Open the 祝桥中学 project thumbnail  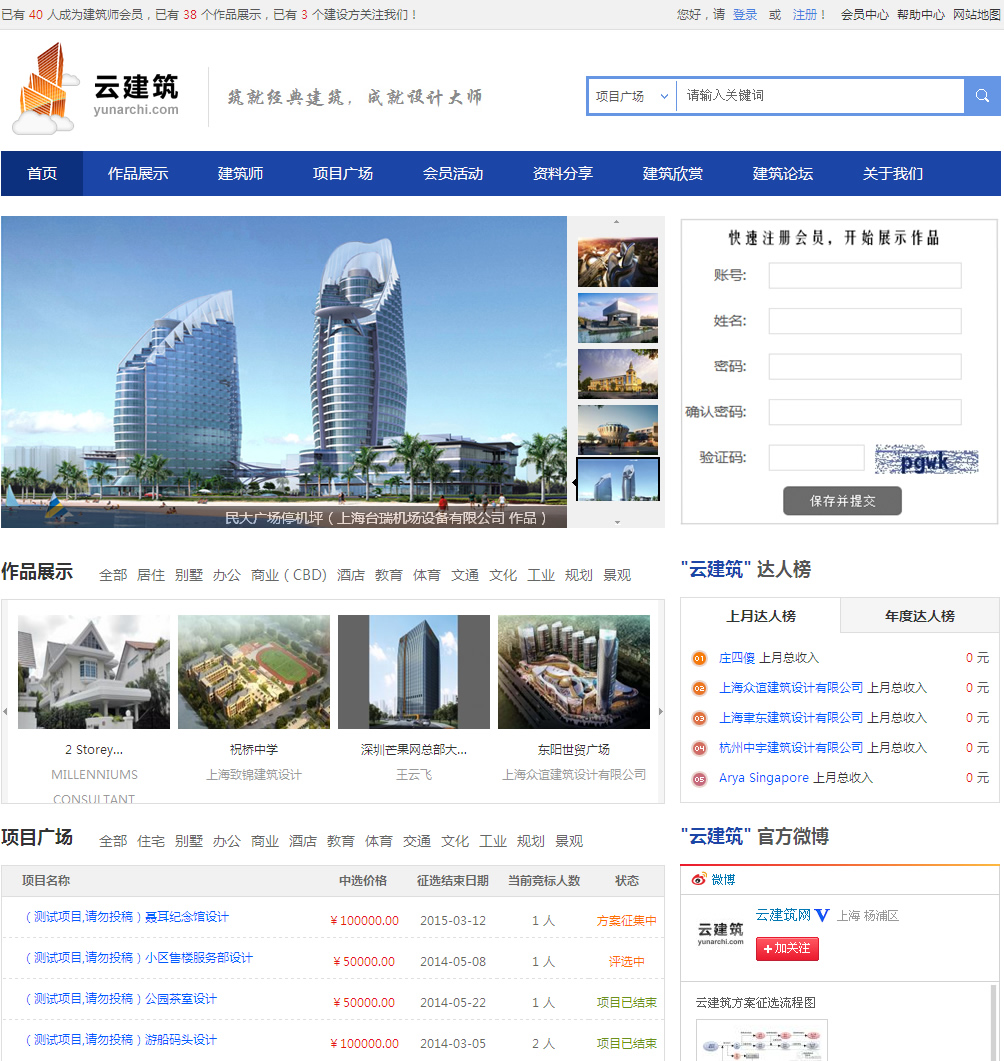pos(254,672)
